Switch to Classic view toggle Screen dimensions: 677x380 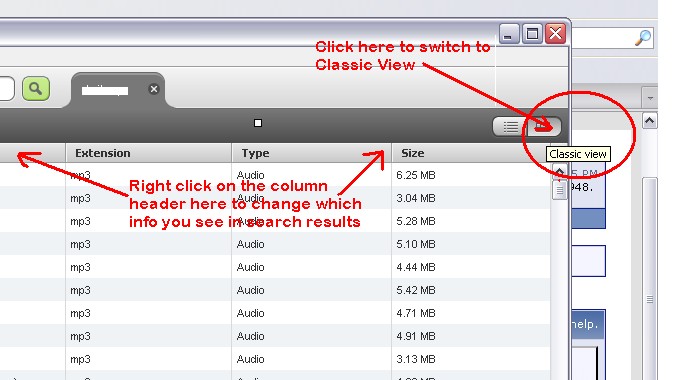[544, 127]
